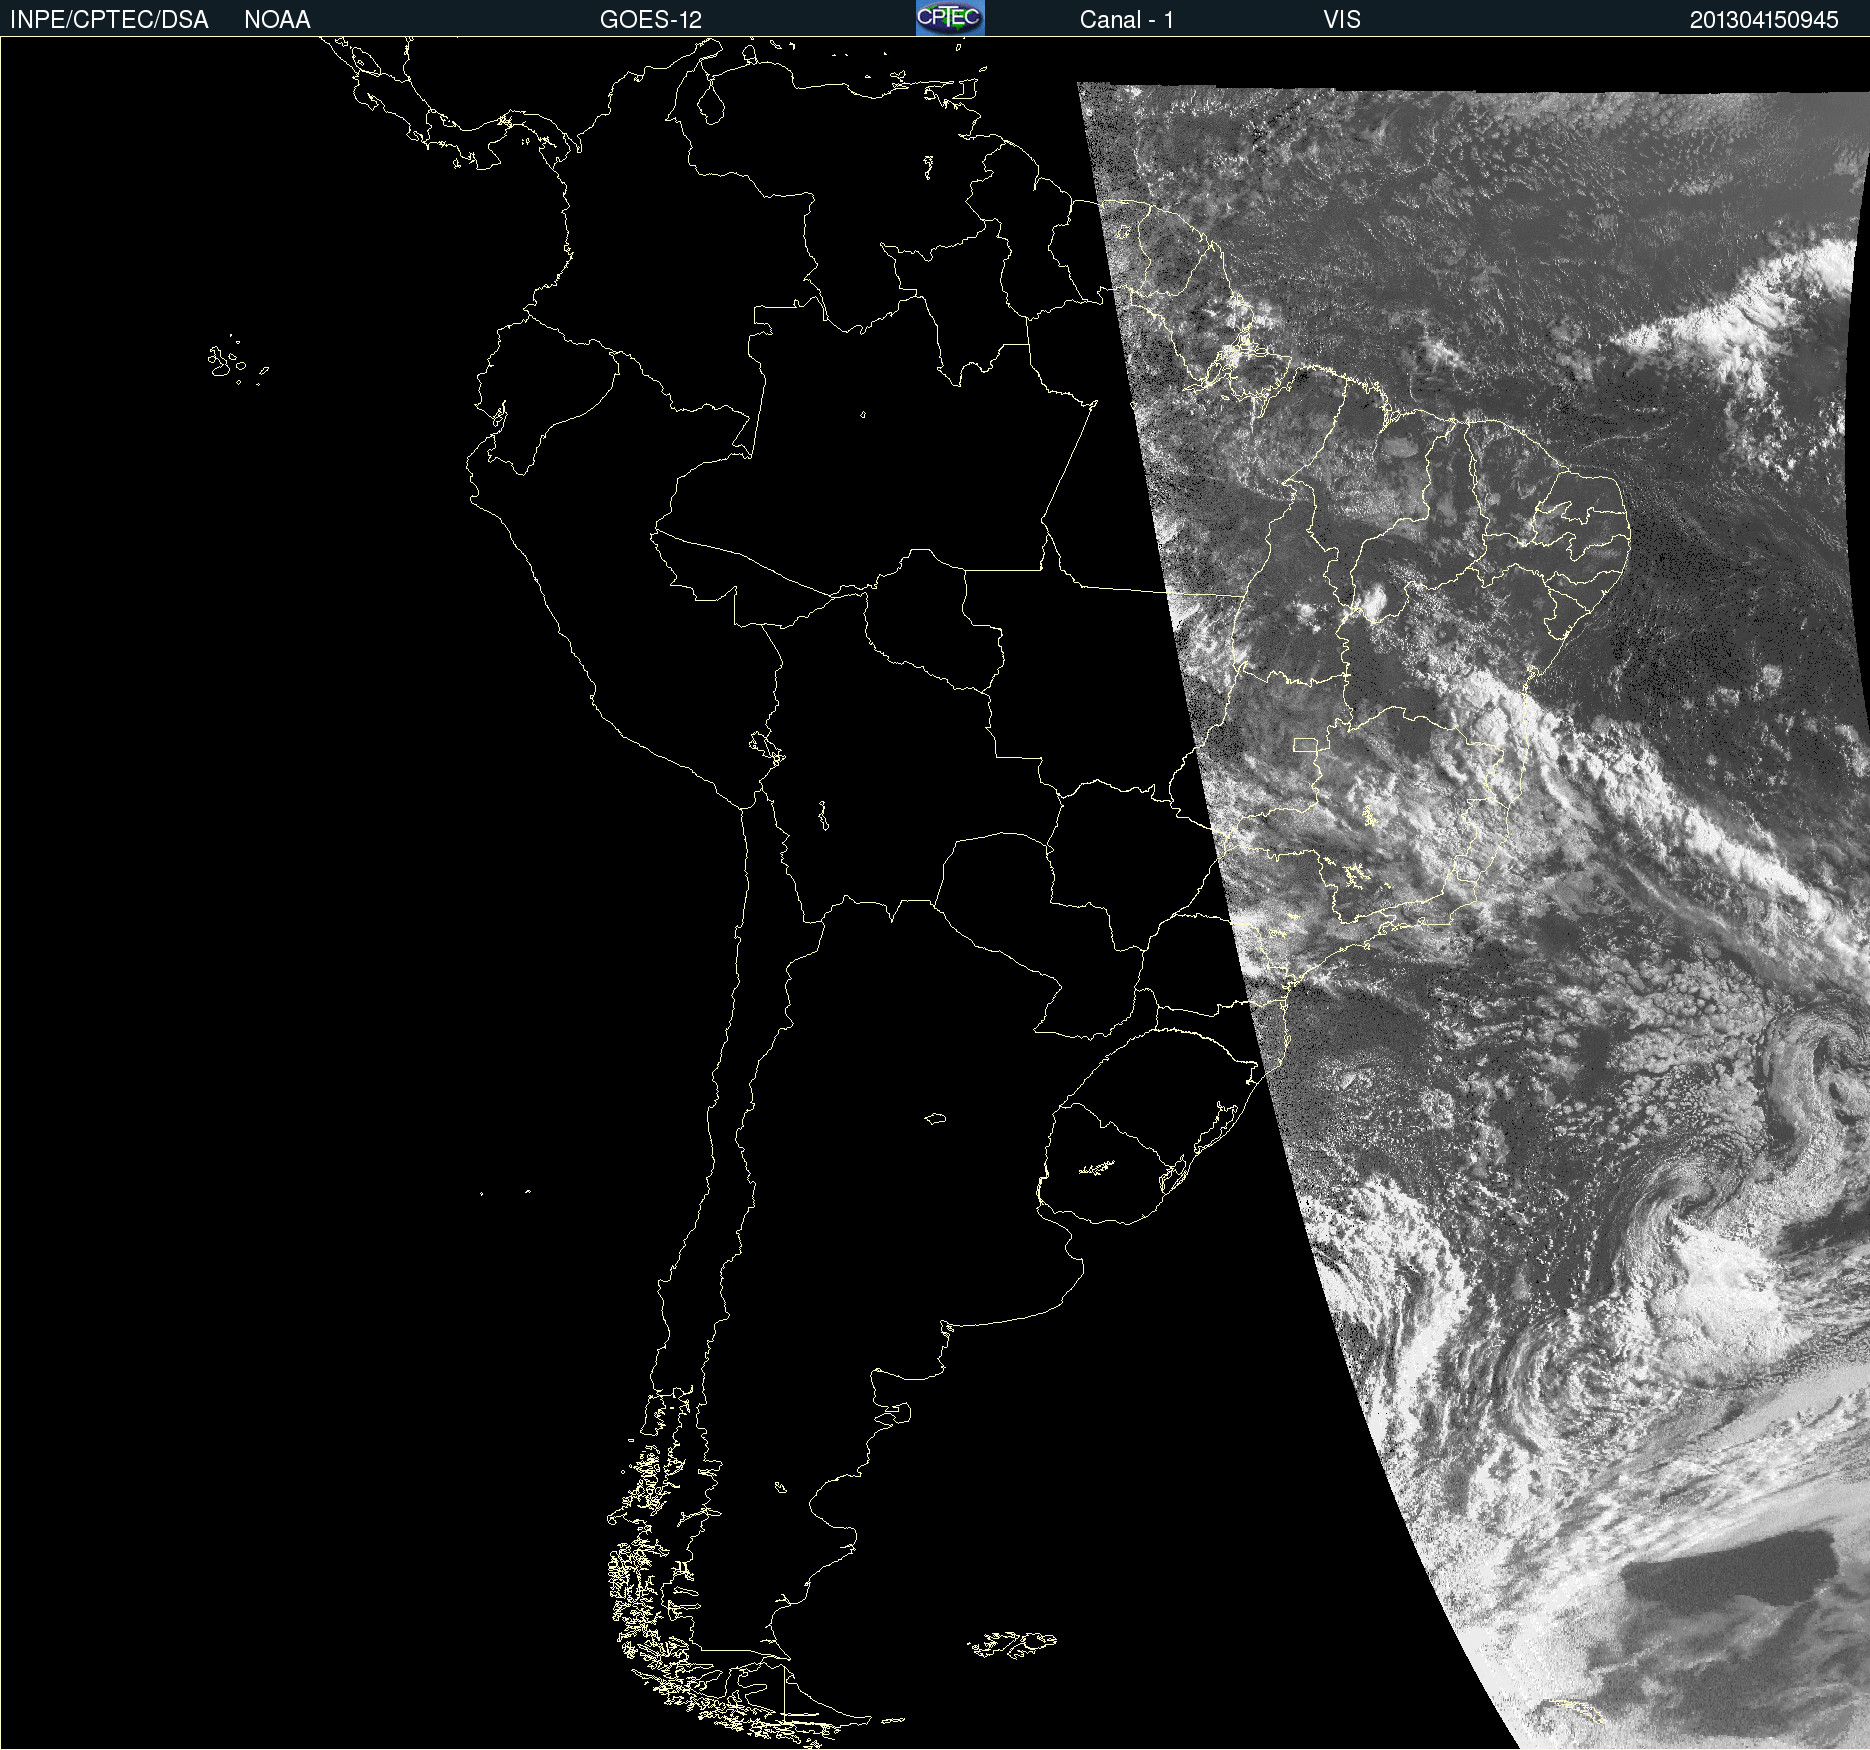Click the 'INPE/CPTEC/DSA' header text
Screen dimensions: 1870x1750
(x=109, y=20)
